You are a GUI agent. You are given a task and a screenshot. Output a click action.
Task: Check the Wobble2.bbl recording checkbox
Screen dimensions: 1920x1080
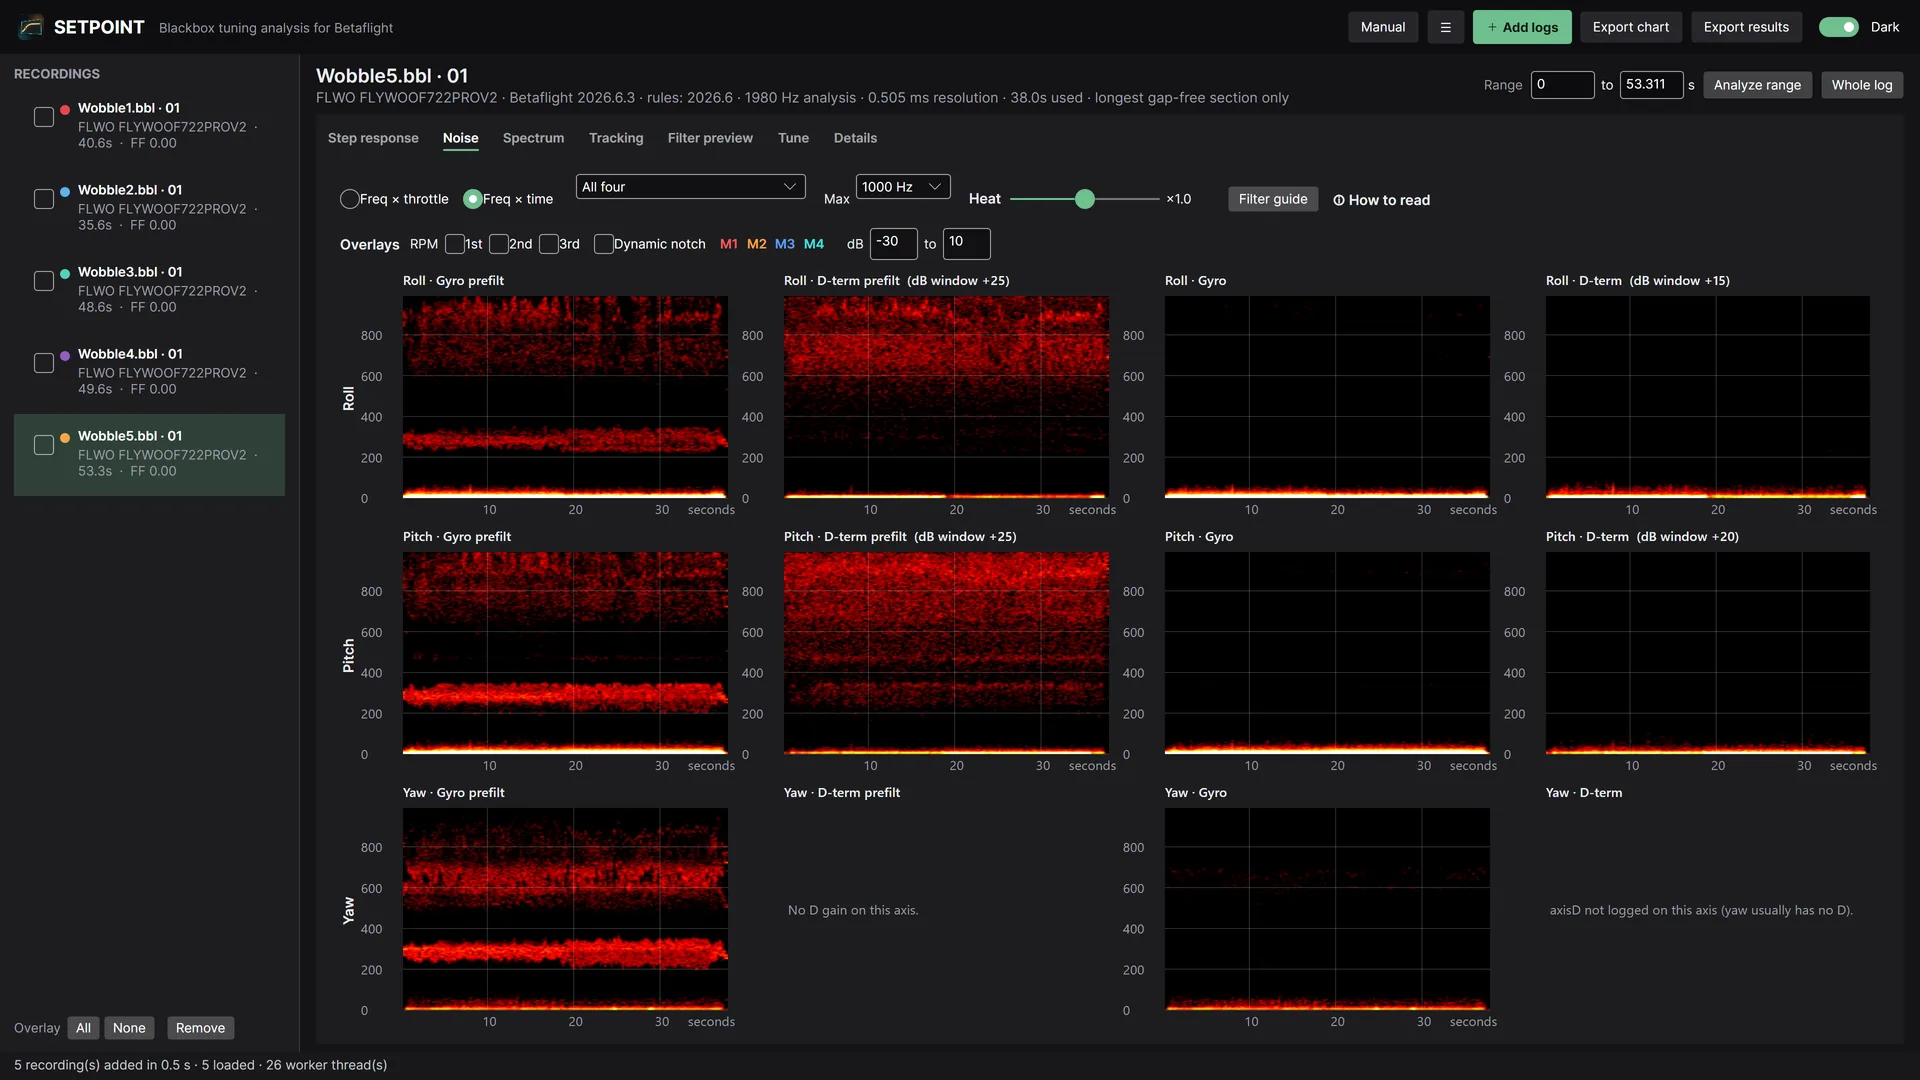44,199
